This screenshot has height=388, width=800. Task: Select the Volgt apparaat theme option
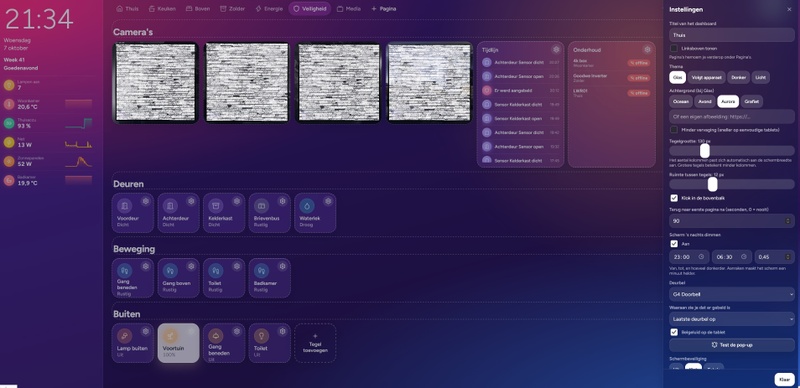706,78
